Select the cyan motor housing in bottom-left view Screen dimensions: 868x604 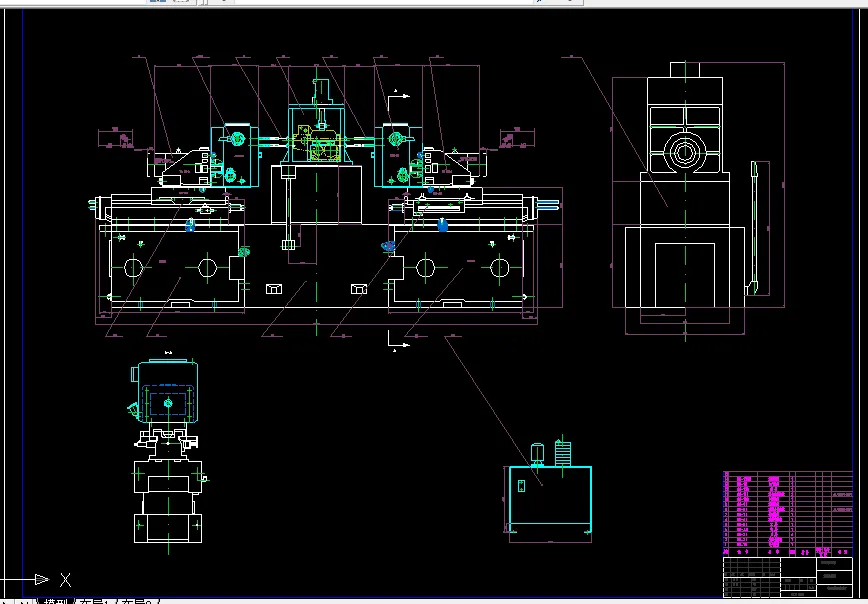(x=168, y=391)
